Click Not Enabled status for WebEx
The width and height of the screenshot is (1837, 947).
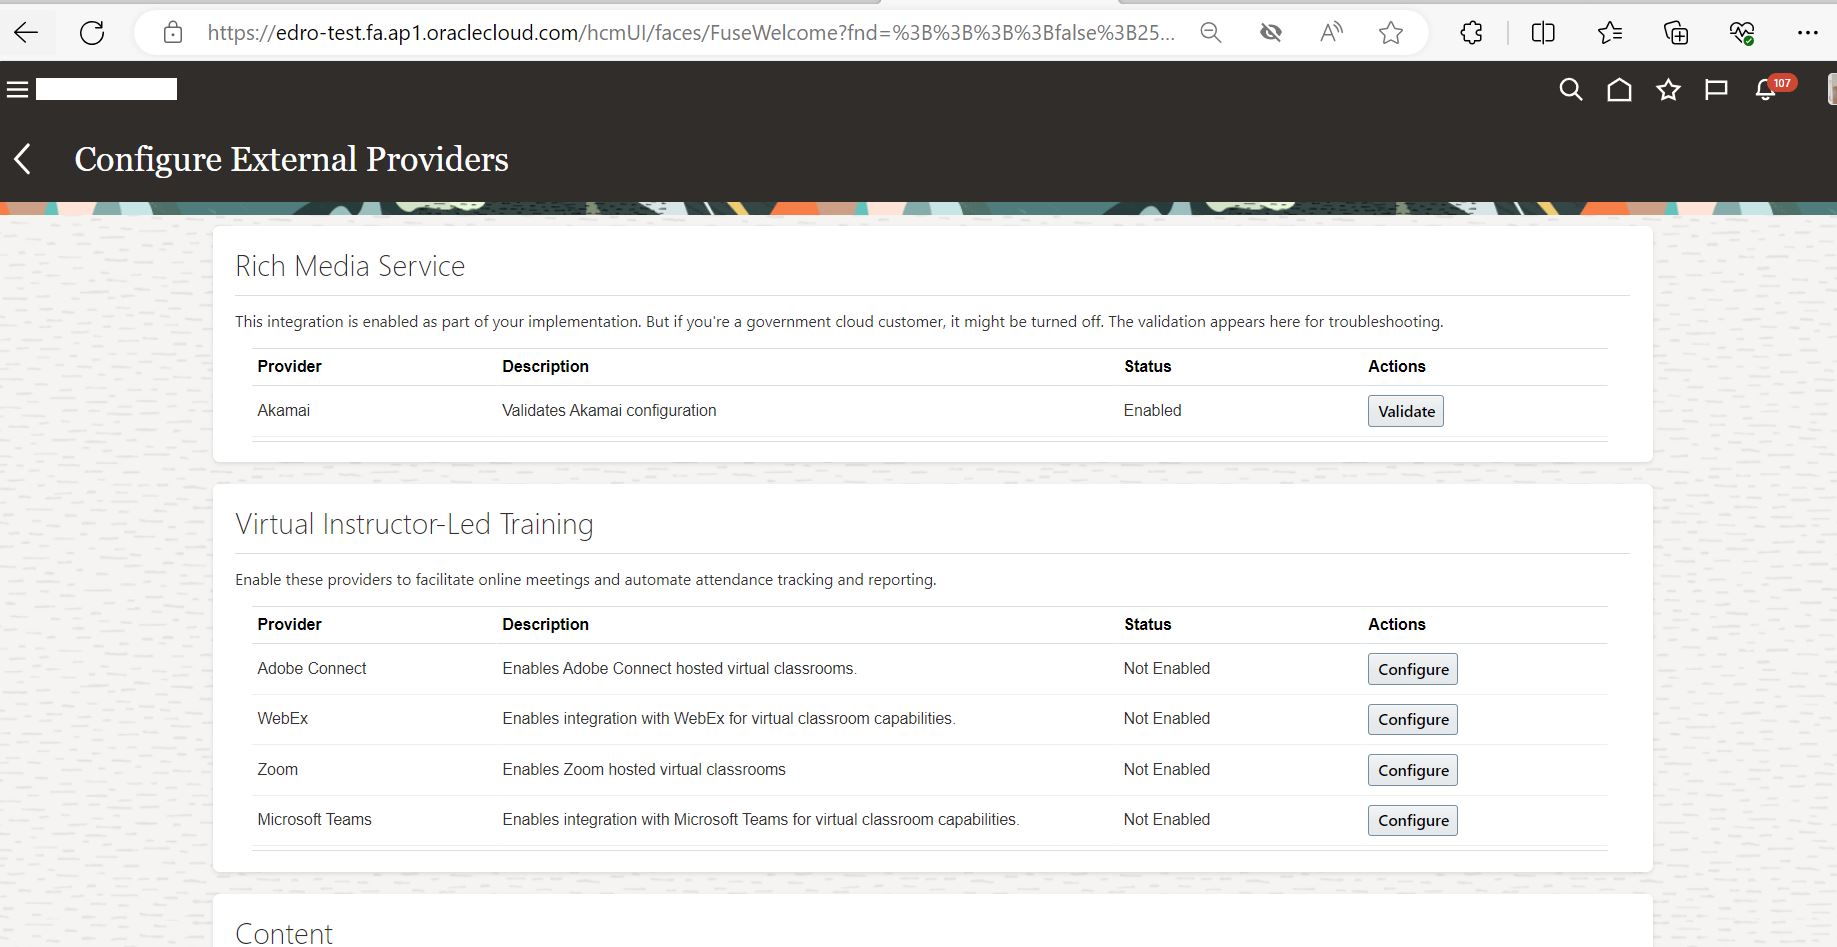[x=1167, y=718]
